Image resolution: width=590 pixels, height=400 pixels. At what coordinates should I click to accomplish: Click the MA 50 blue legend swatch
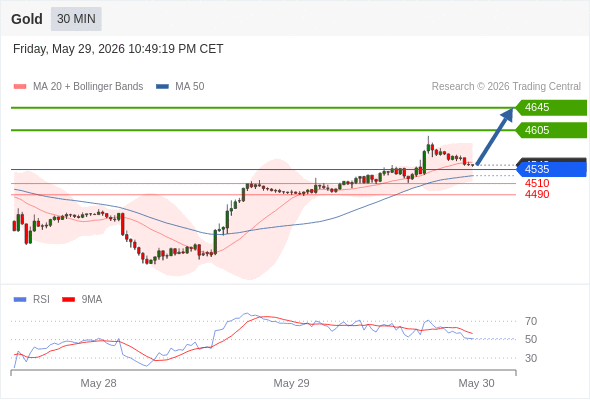point(162,87)
